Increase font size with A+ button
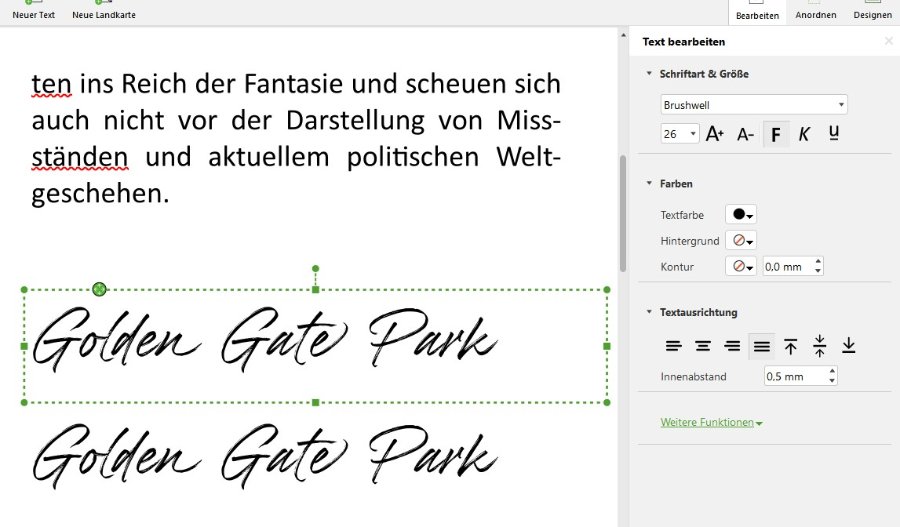Image resolution: width=900 pixels, height=527 pixels. click(x=715, y=134)
